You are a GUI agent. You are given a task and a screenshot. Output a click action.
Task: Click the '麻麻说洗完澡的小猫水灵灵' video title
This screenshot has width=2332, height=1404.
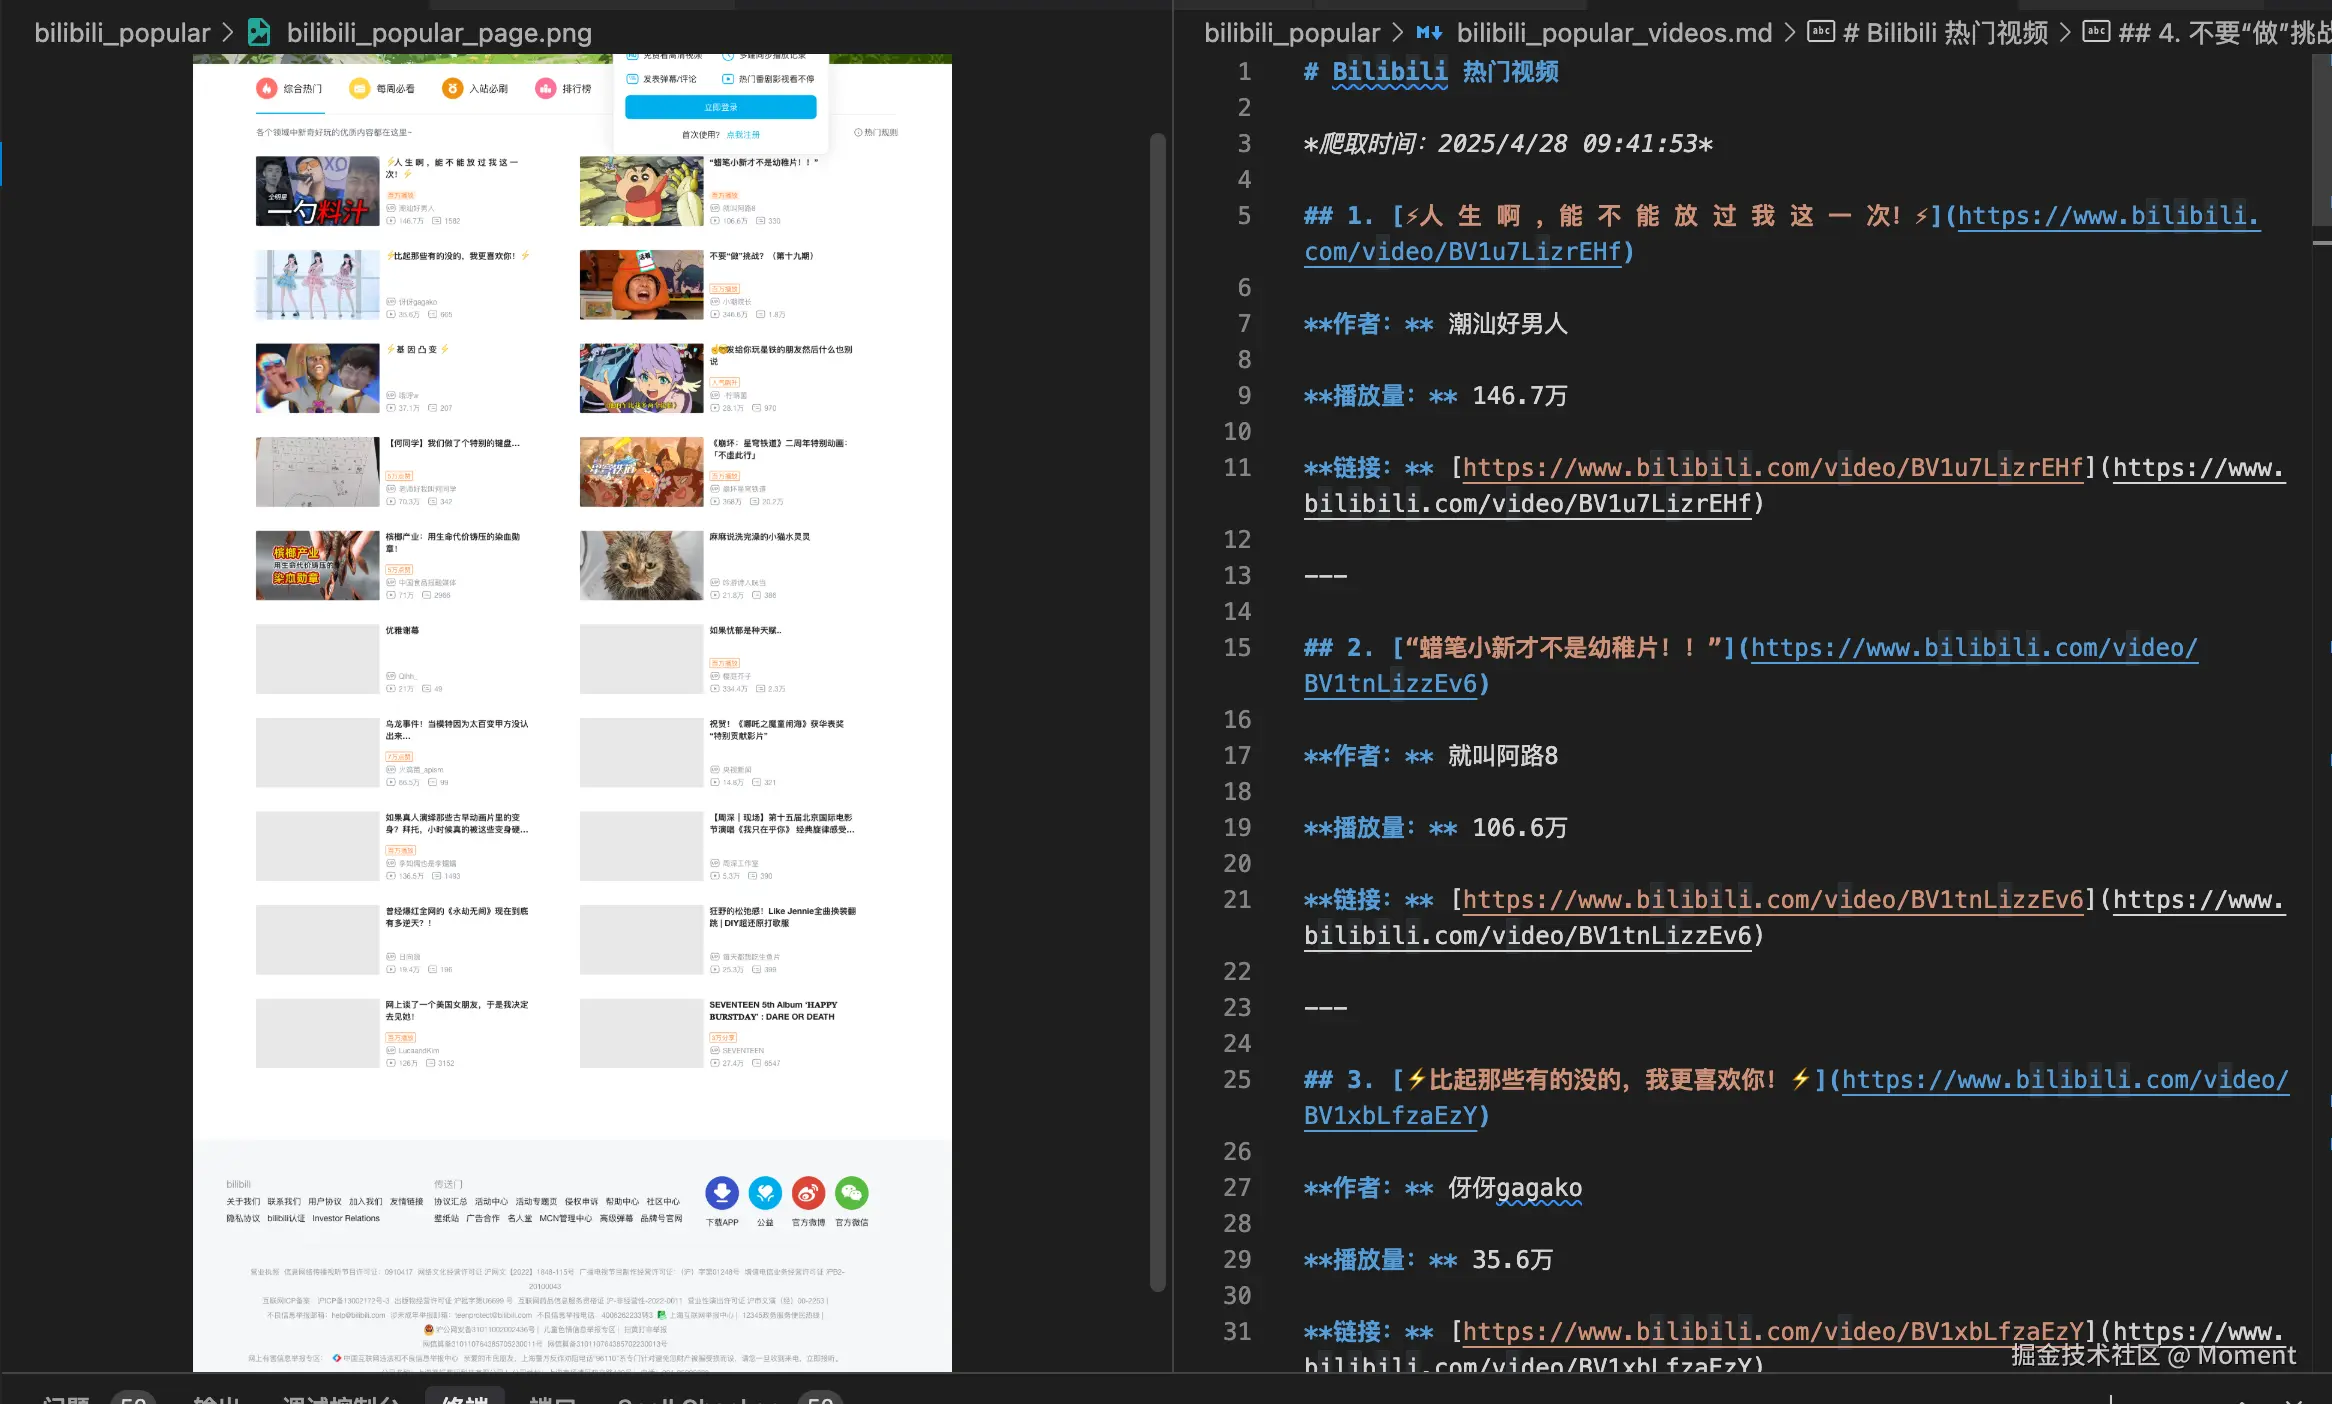(x=760, y=537)
